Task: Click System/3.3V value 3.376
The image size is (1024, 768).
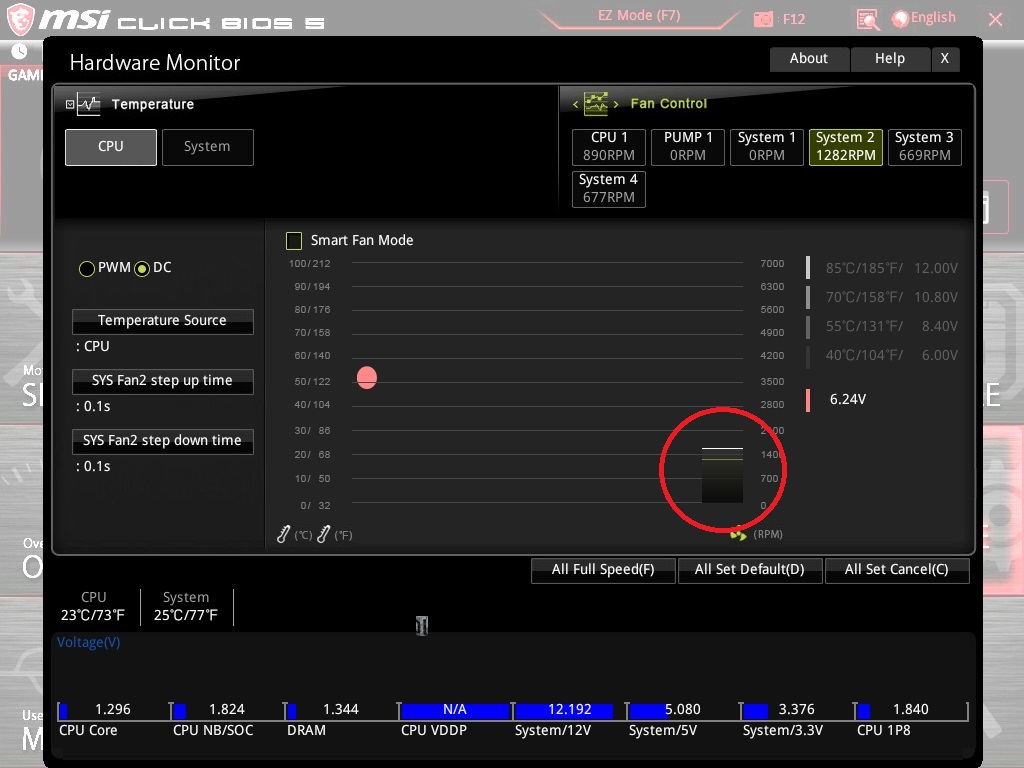Action: pyautogui.click(x=797, y=710)
